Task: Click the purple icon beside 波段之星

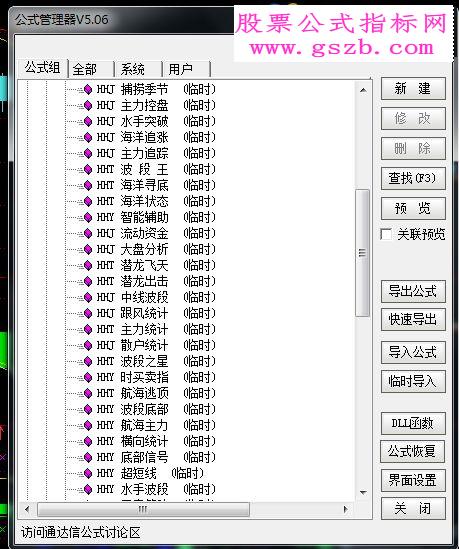Action: 88,361
